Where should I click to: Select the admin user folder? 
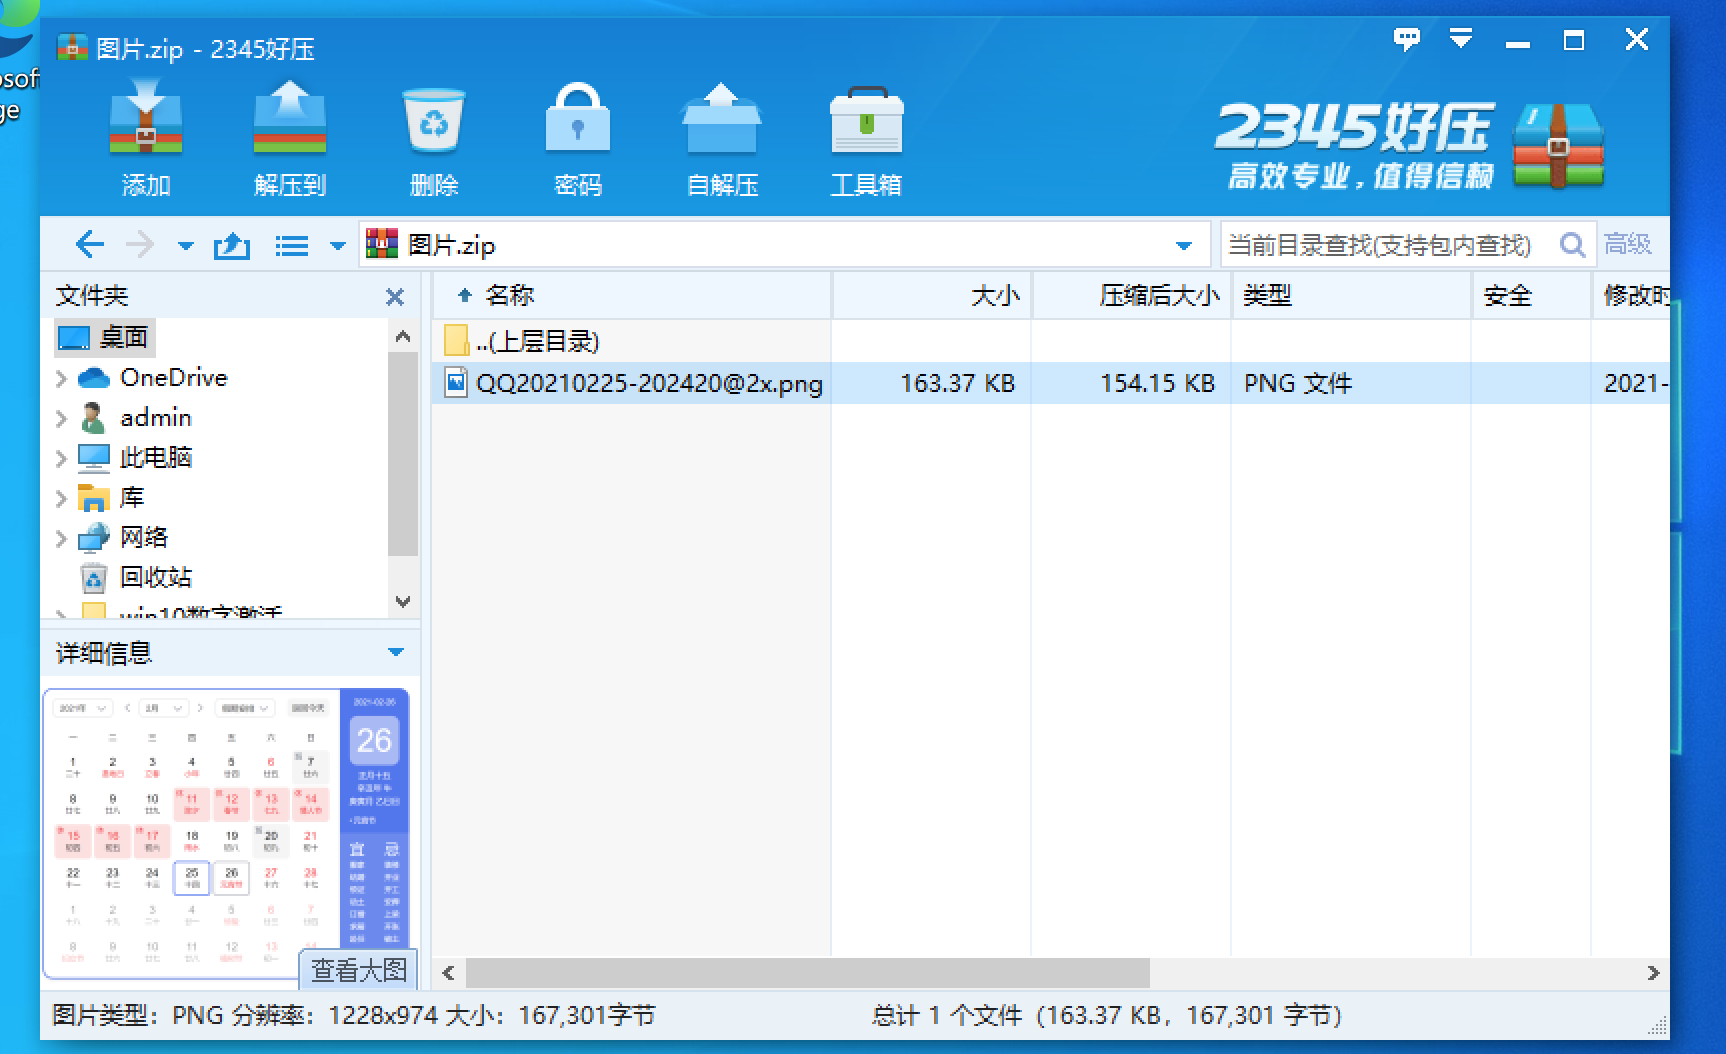point(135,417)
